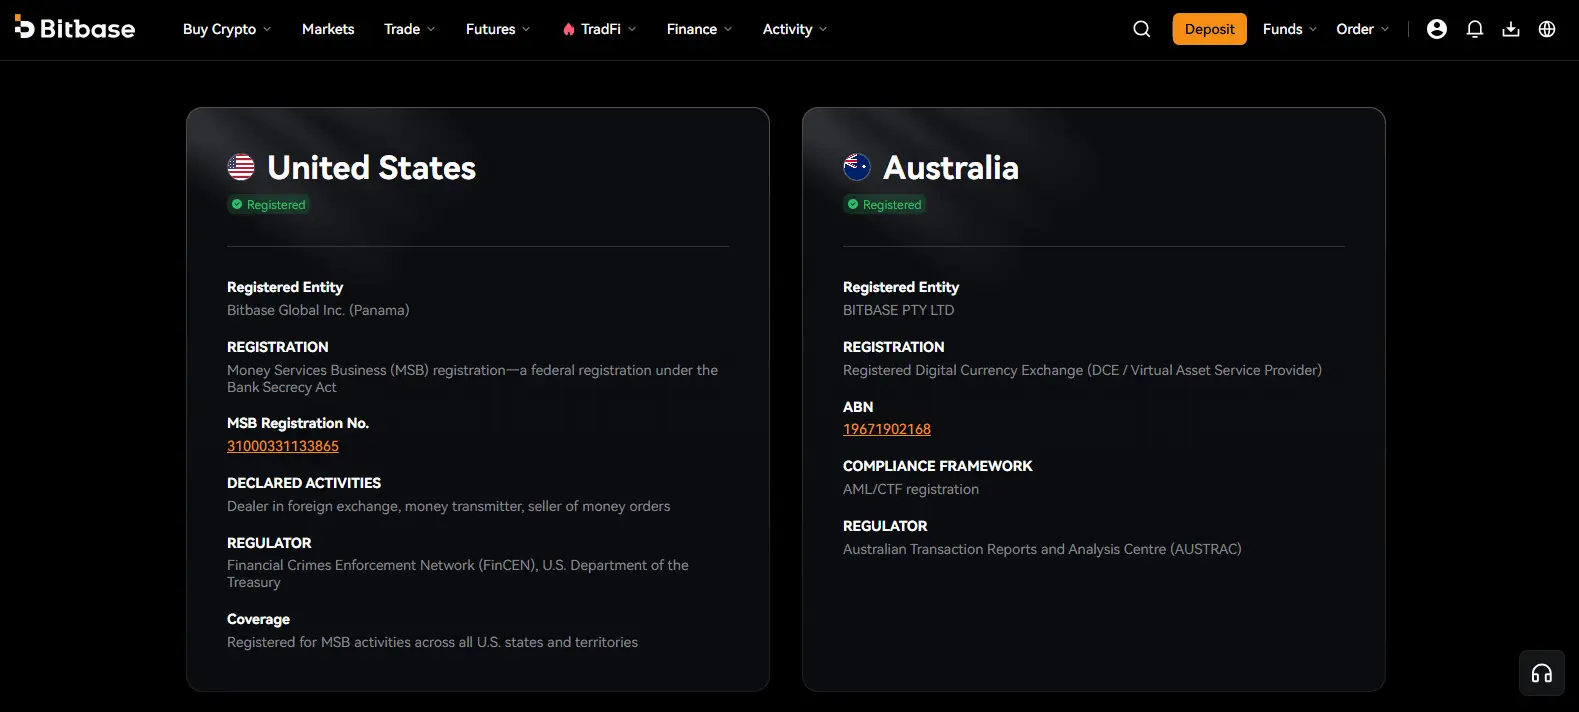Expand the Buy Crypto dropdown

[x=227, y=29]
